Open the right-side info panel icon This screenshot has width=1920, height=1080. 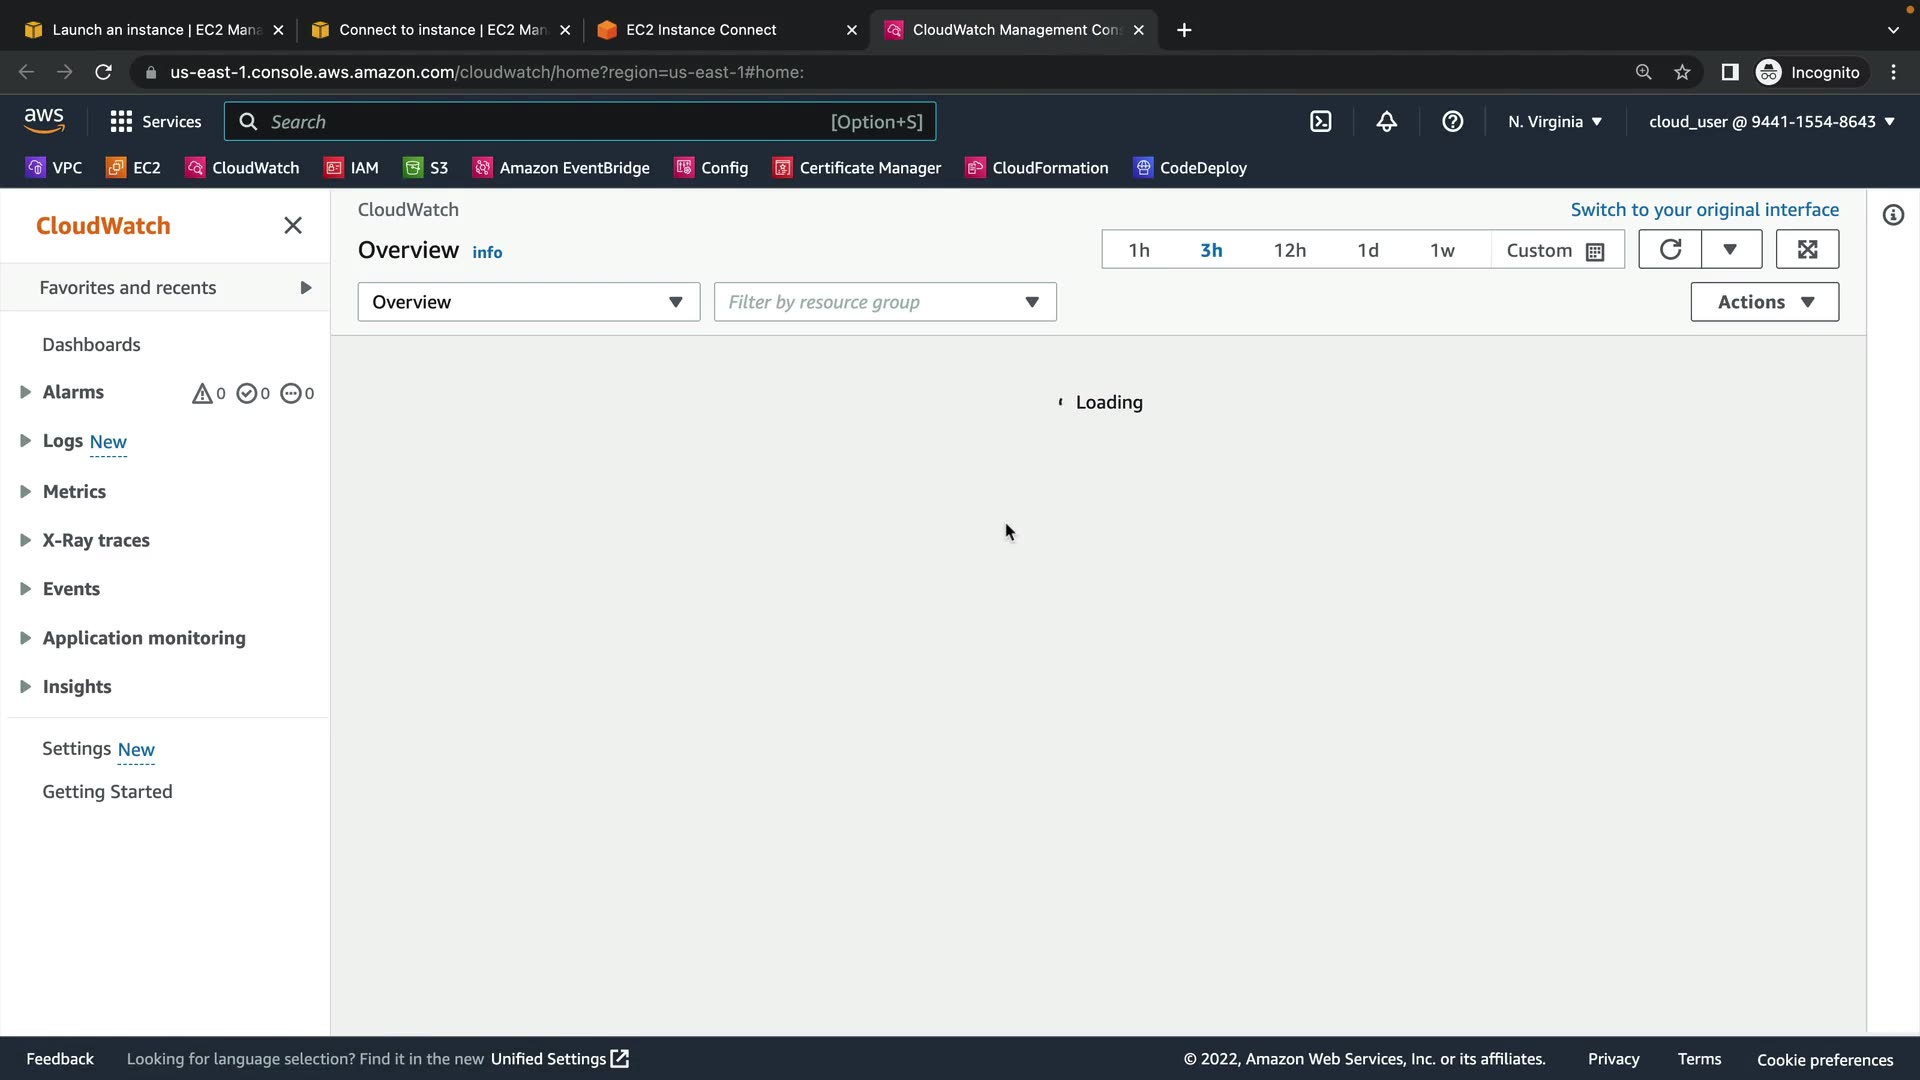[1893, 215]
